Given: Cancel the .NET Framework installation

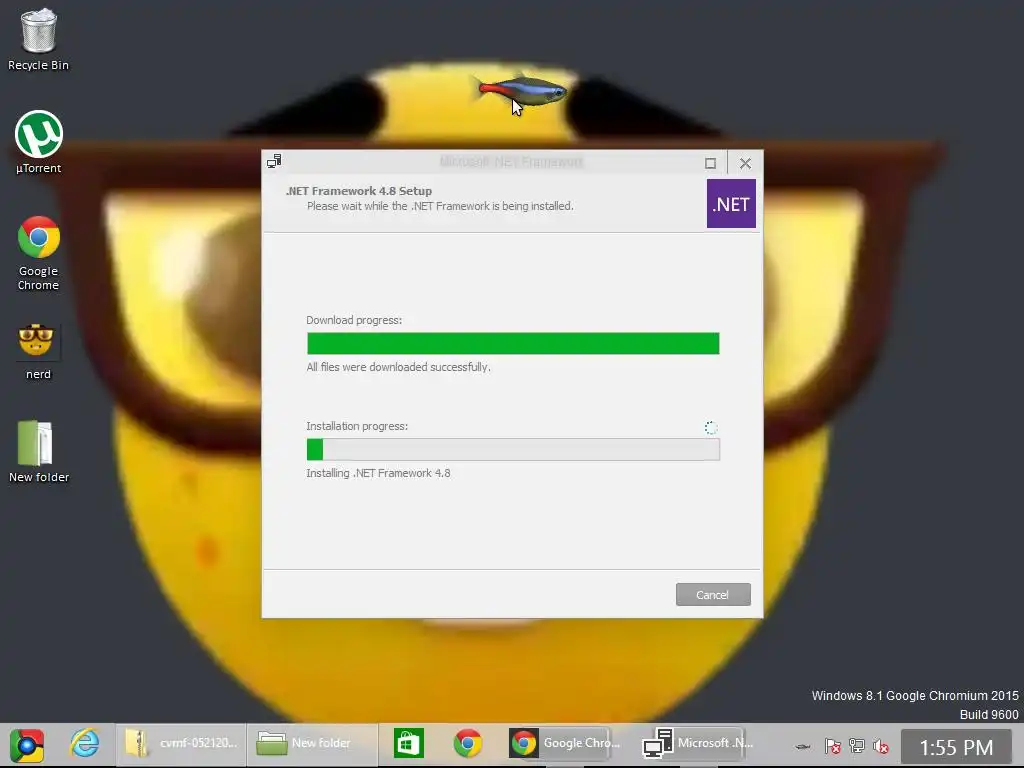Looking at the screenshot, I should tap(712, 594).
